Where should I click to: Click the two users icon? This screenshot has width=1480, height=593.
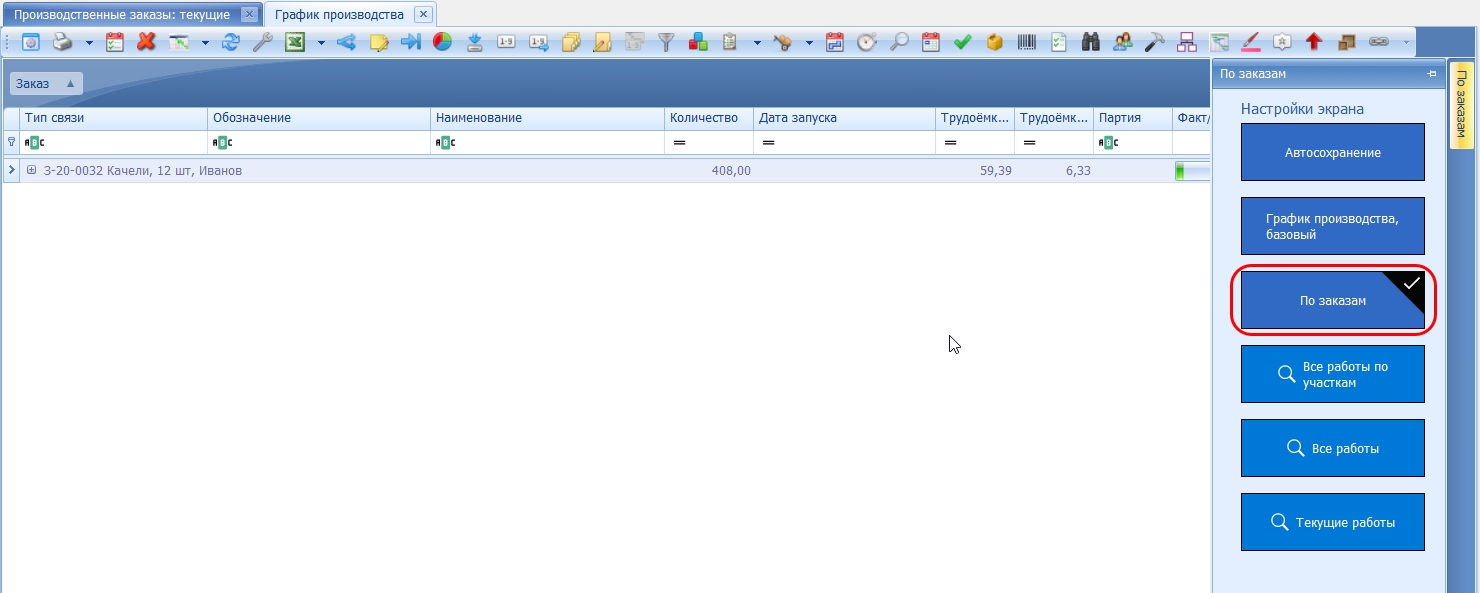1123,42
